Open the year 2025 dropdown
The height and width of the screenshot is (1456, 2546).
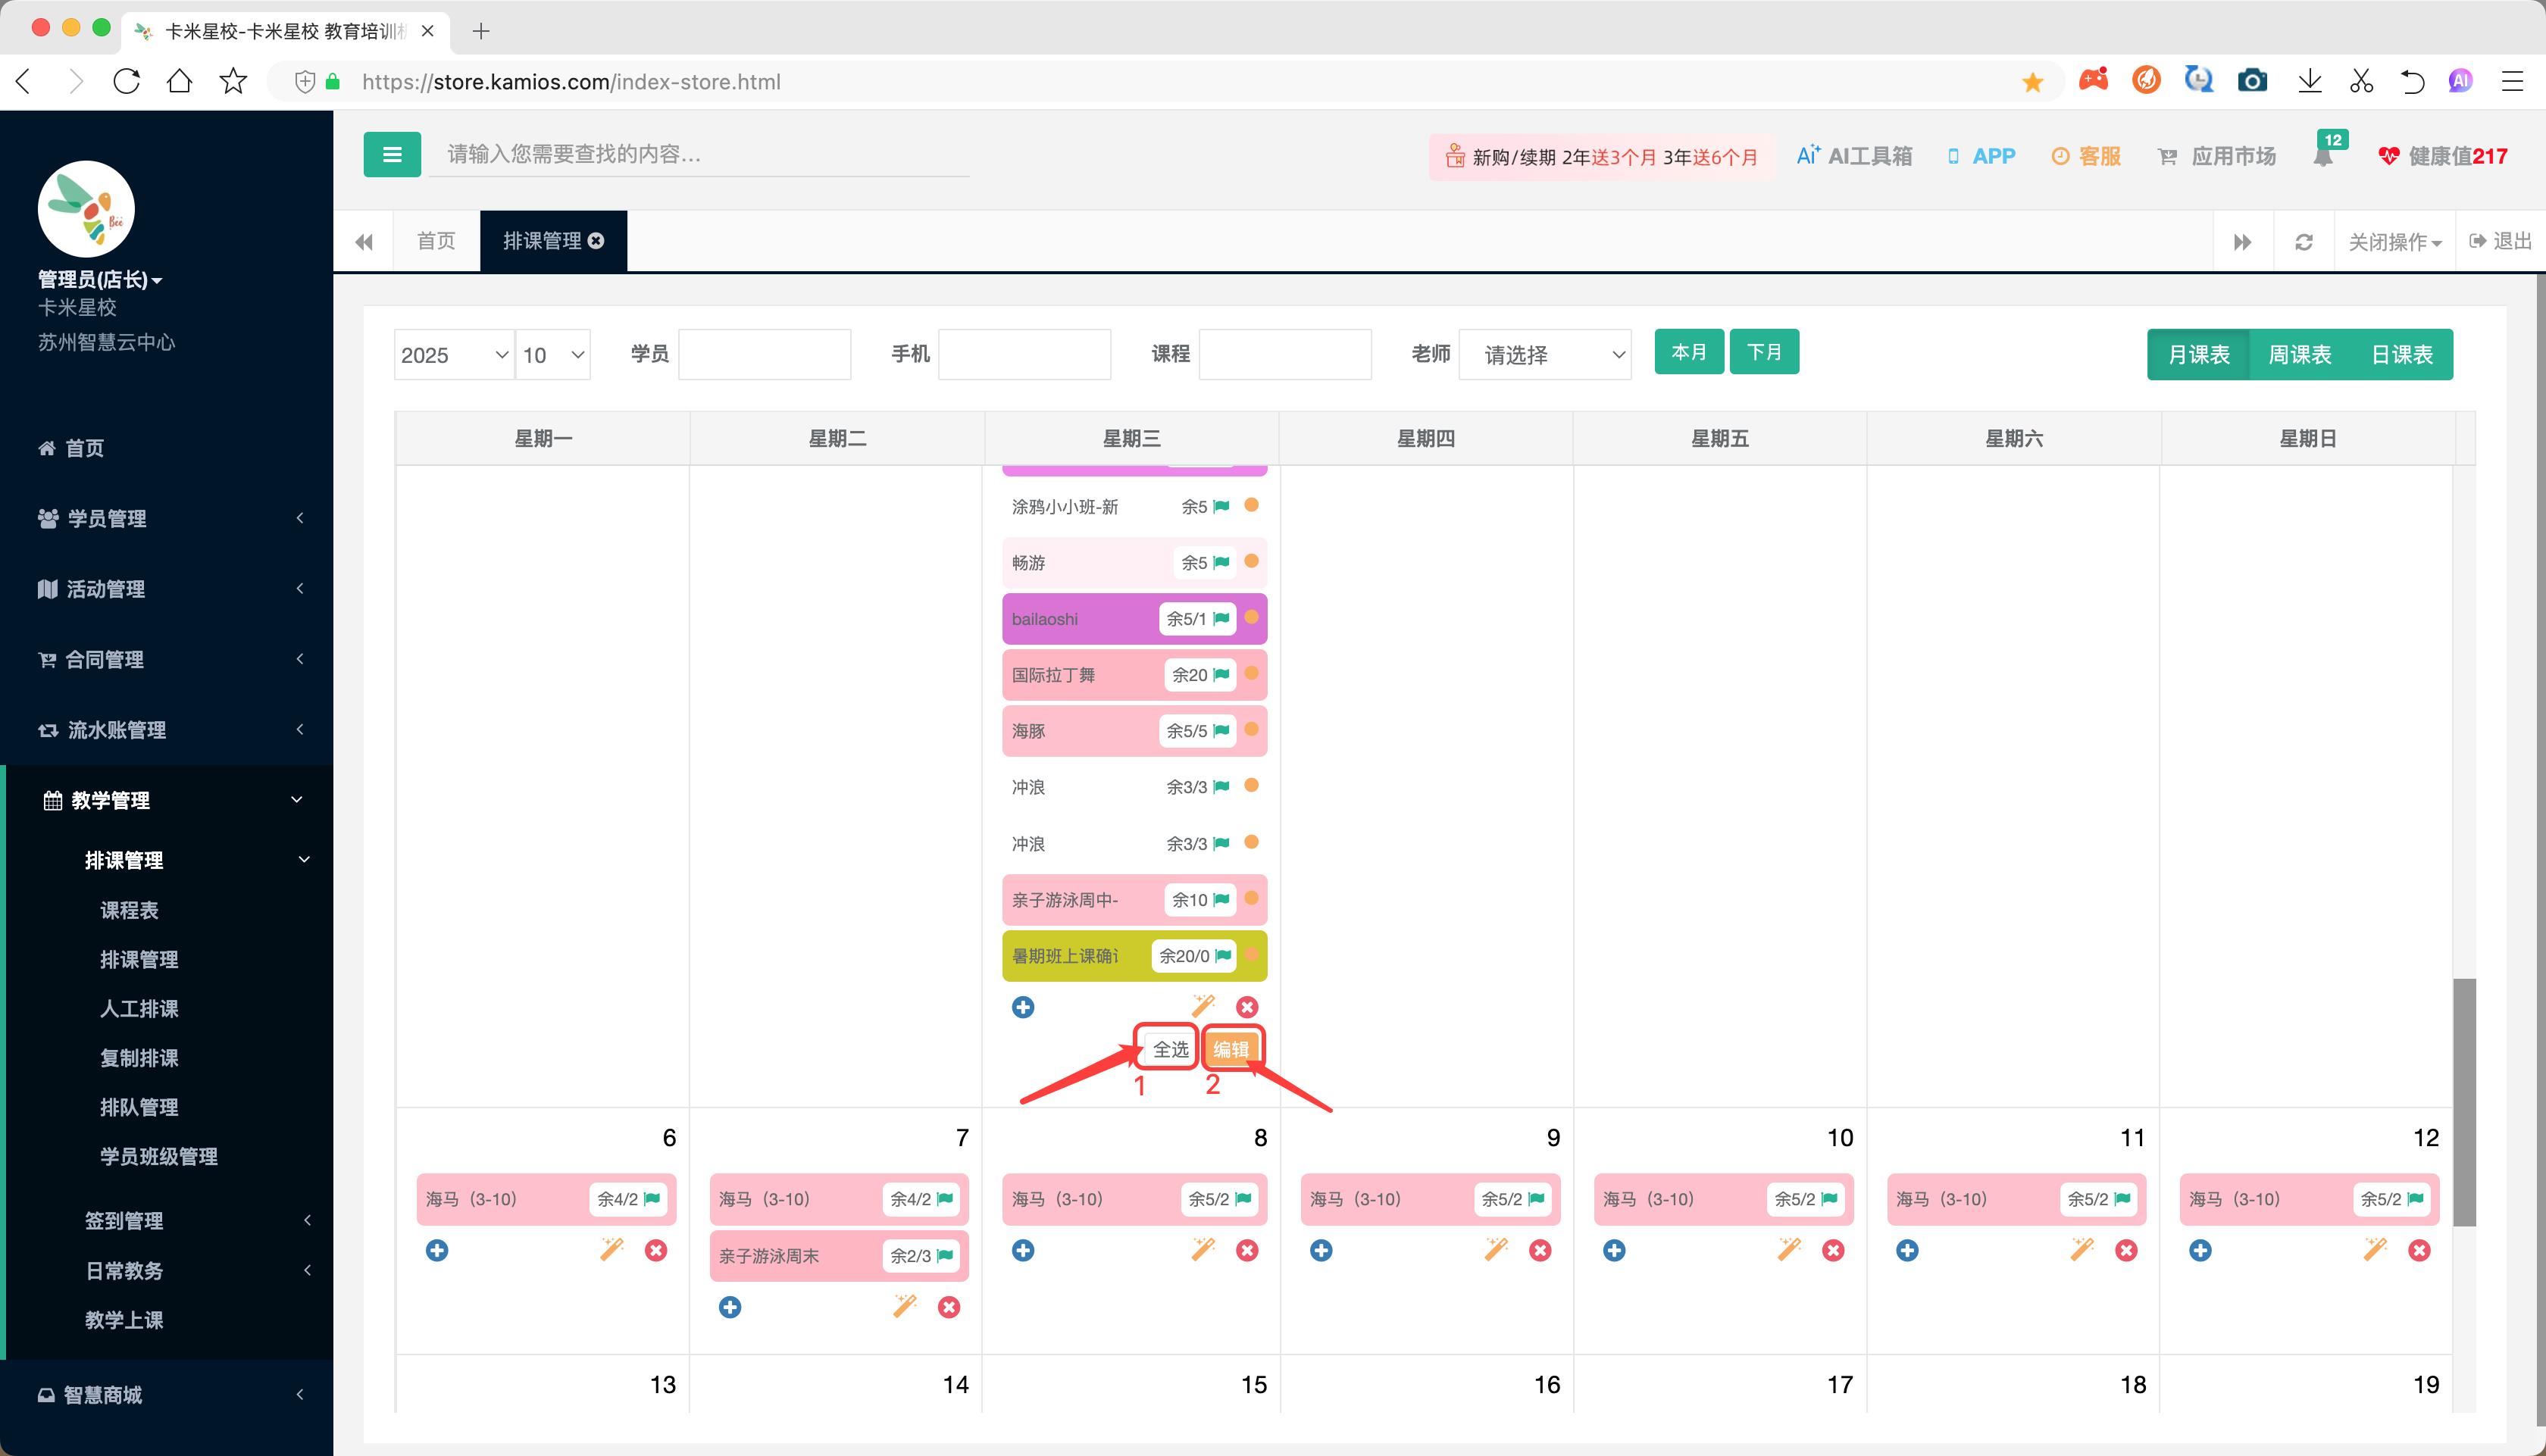pos(454,355)
